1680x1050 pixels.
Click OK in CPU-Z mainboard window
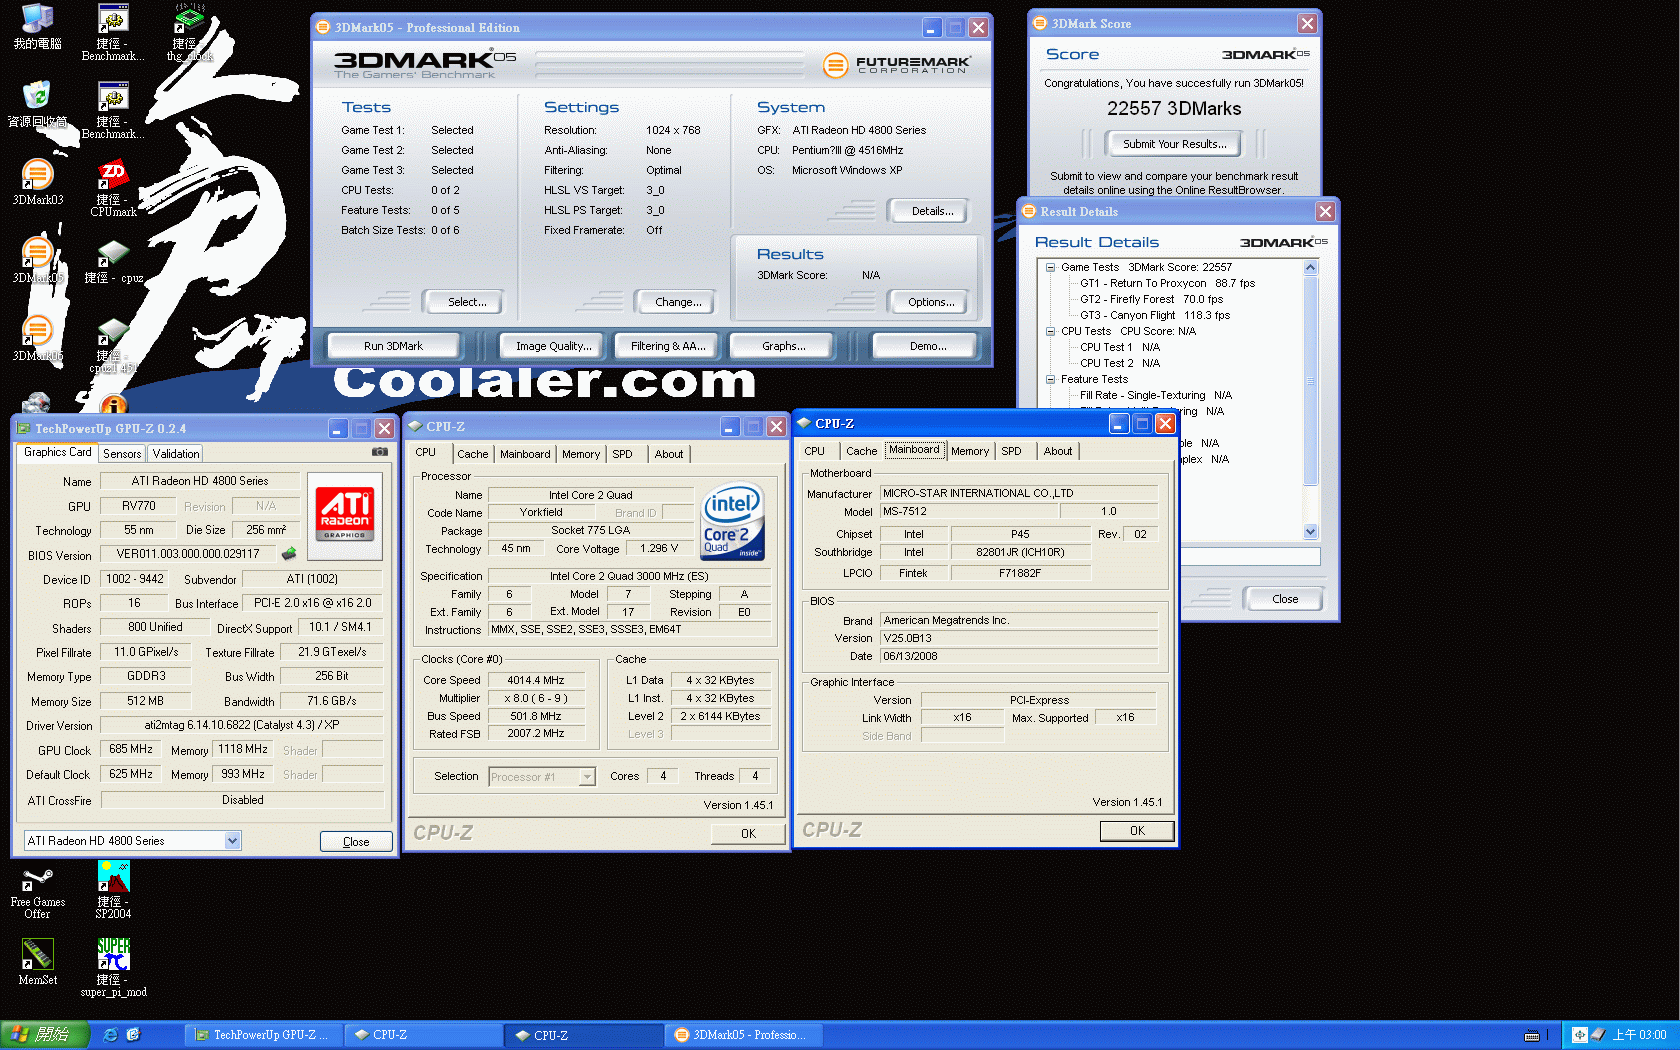(1137, 831)
